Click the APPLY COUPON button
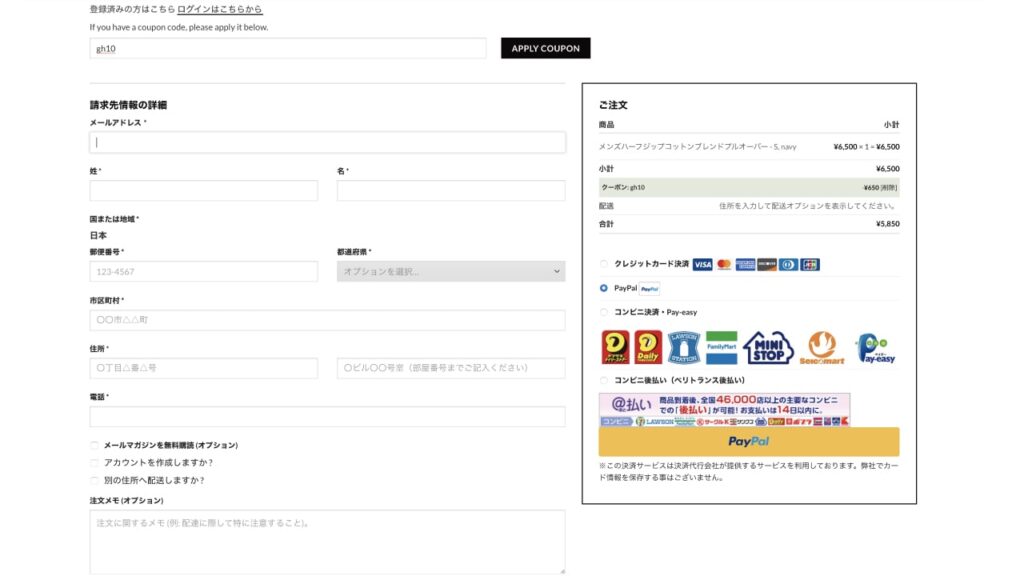1024x576 pixels. coord(545,48)
